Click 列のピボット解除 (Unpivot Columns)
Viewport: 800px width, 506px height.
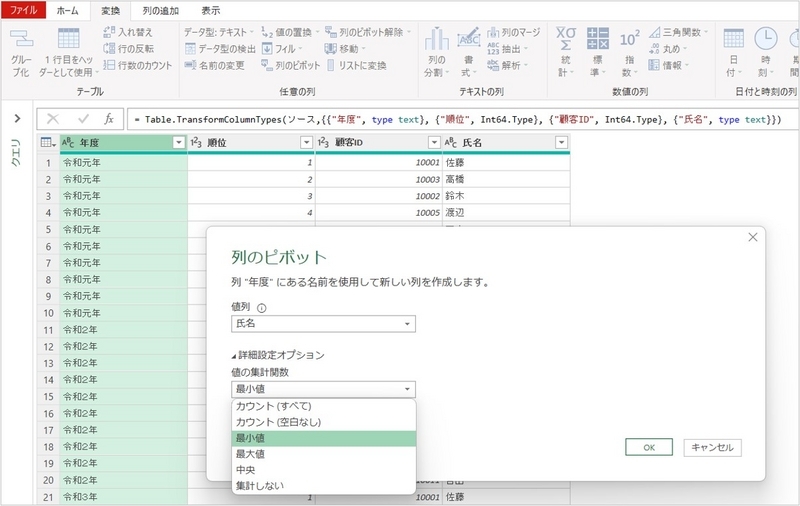tap(368, 32)
